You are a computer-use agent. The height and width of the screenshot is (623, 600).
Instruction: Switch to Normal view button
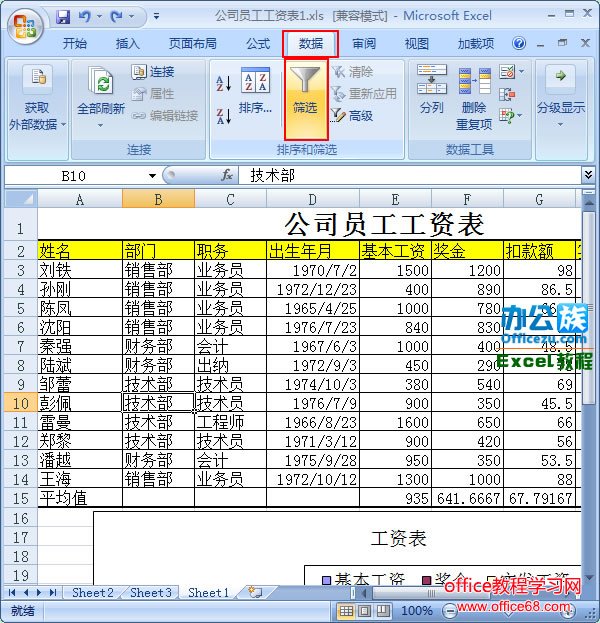[x=346, y=611]
